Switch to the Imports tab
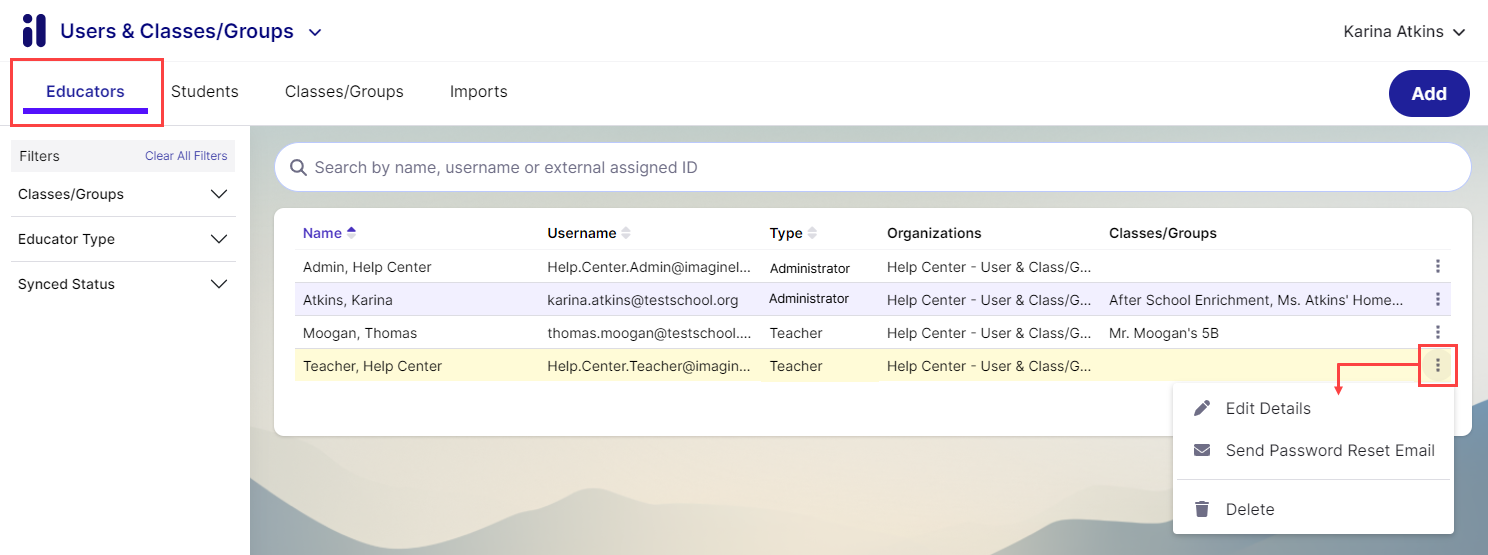 [x=478, y=92]
